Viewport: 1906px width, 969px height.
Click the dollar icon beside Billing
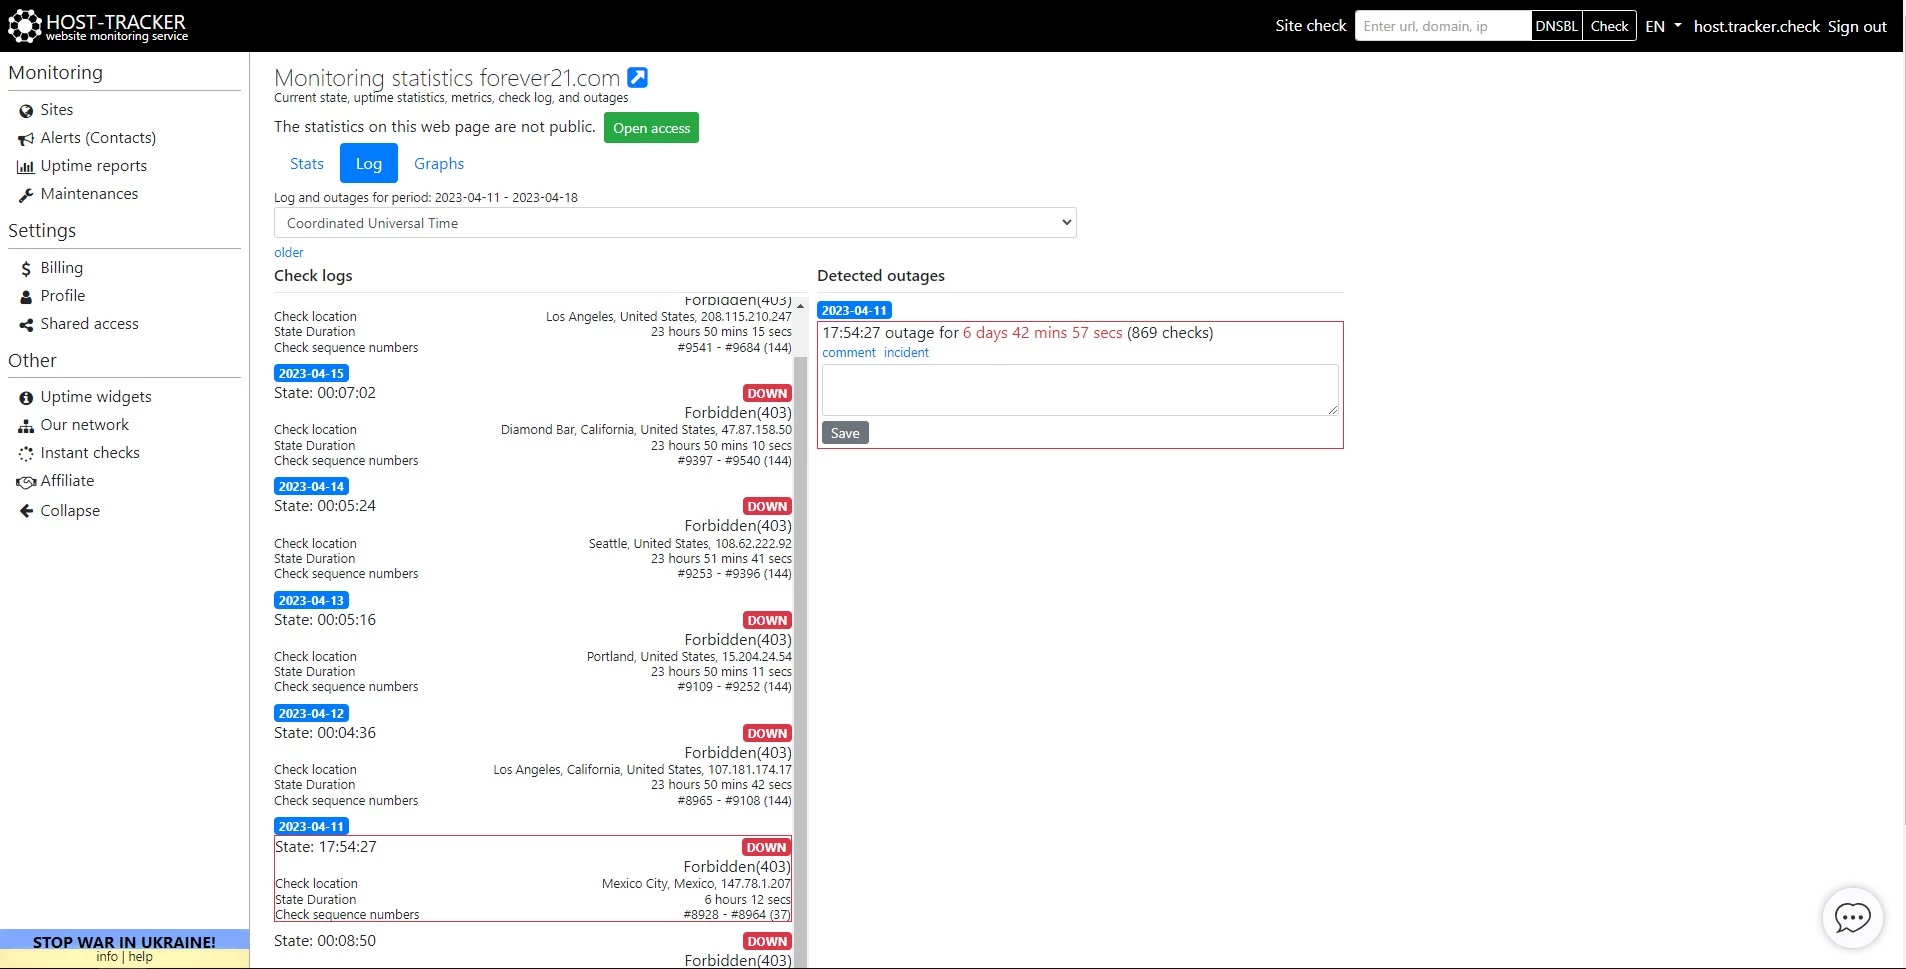click(26, 269)
